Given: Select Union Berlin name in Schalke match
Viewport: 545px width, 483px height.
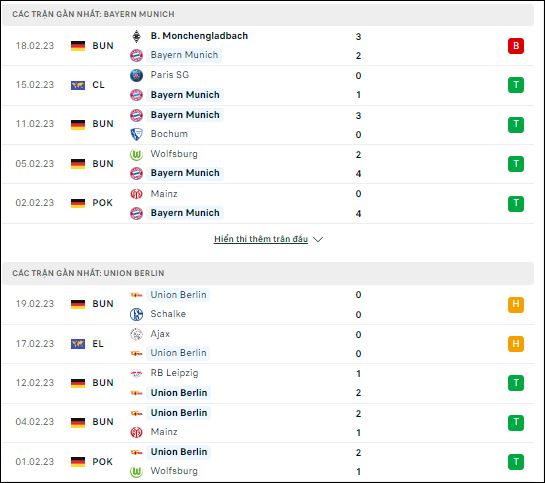Looking at the screenshot, I should (x=178, y=295).
